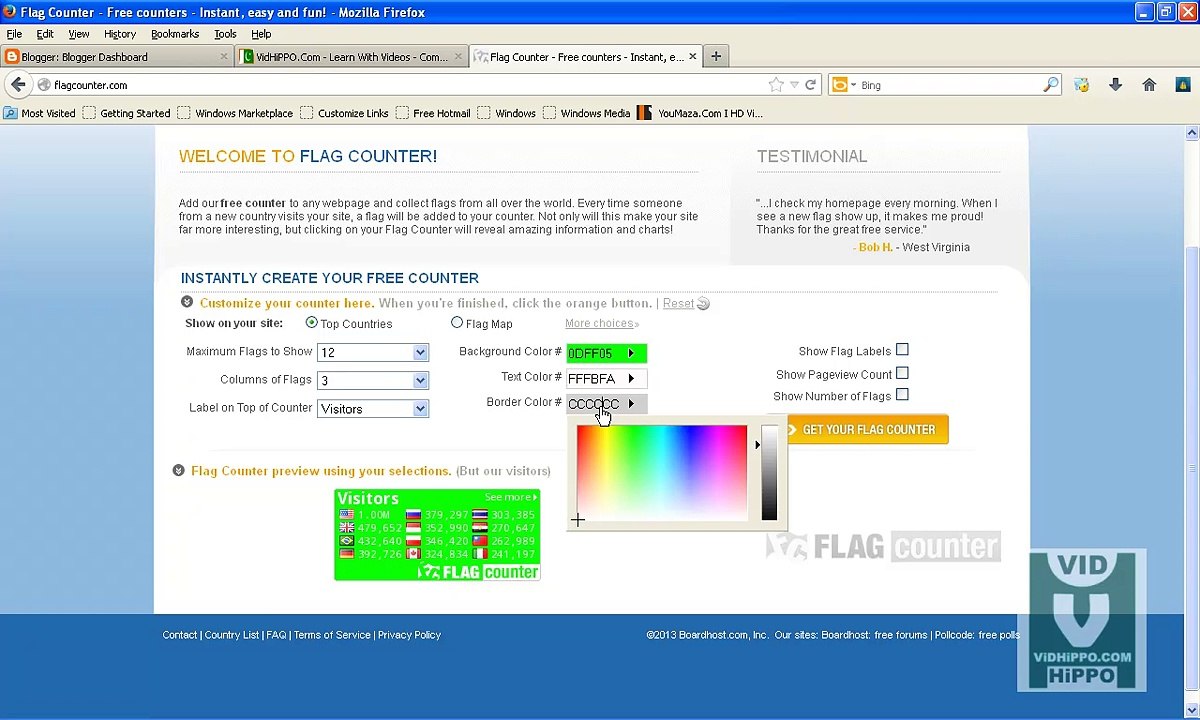This screenshot has width=1200, height=720.
Task: Pick a color in the hue gradient palette
Action: [662, 473]
